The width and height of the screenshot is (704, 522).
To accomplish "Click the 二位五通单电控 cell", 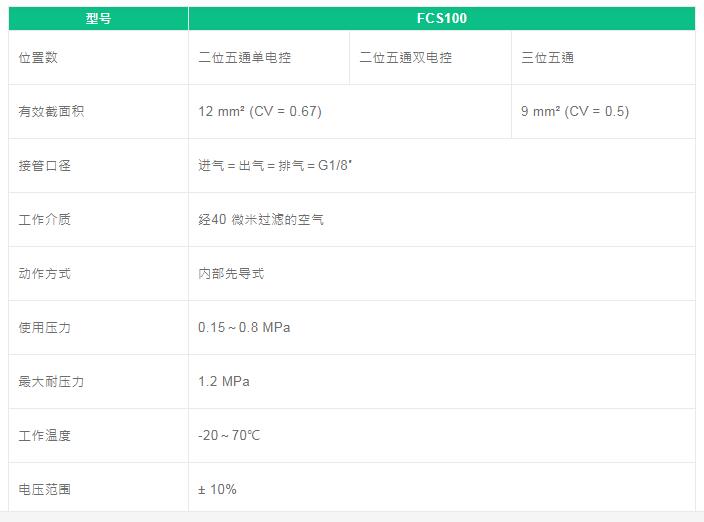I will click(x=245, y=58).
